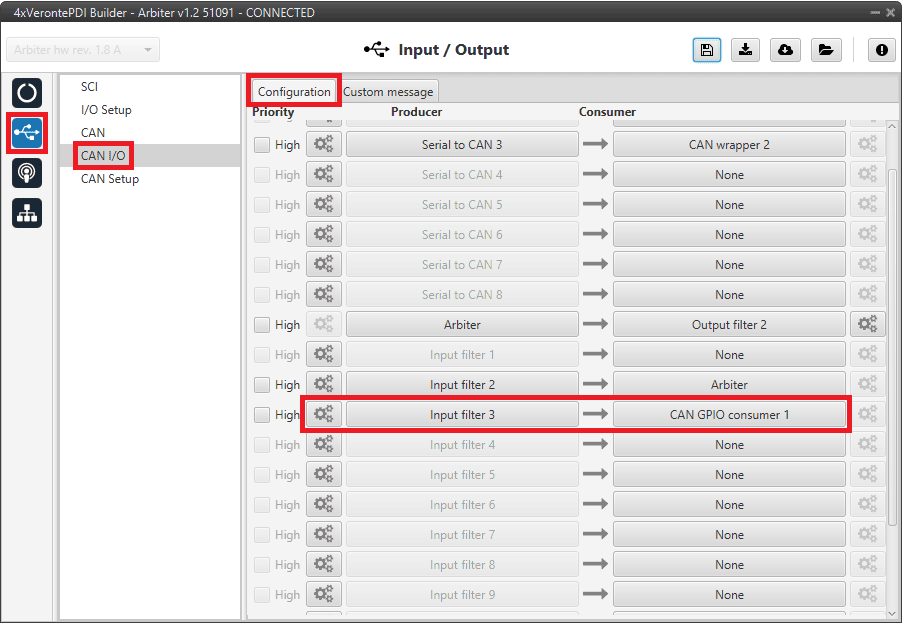Open consumer selector showing CAN wrapper 2
This screenshot has width=902, height=623.
tap(729, 144)
